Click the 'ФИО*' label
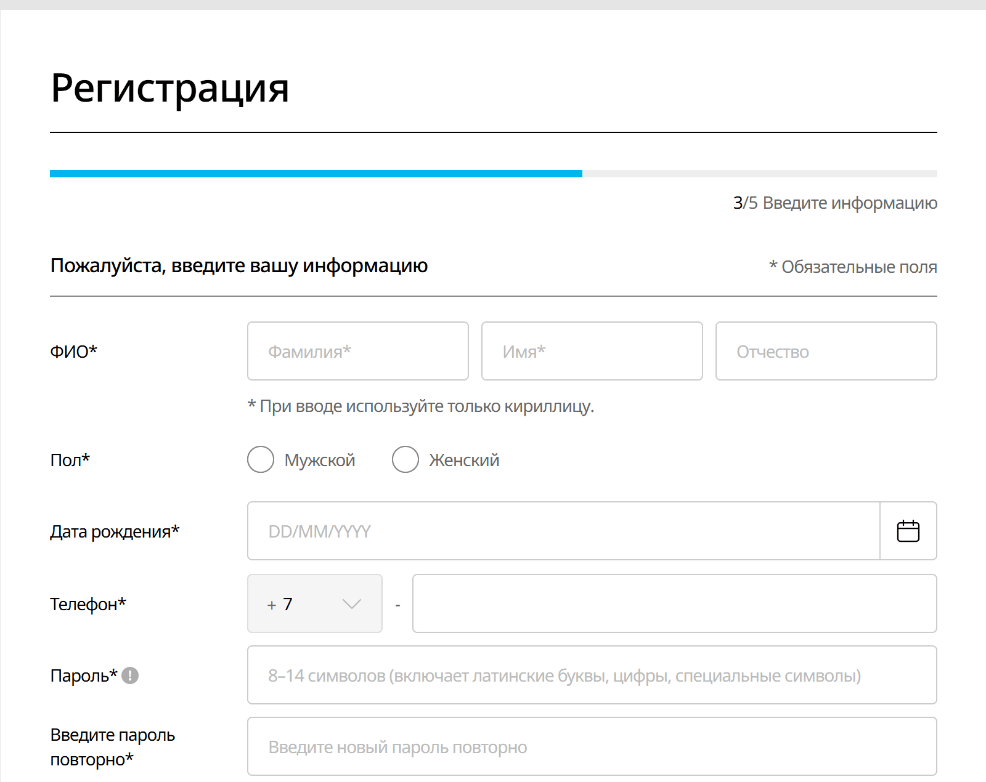This screenshot has height=782, width=986. point(74,351)
